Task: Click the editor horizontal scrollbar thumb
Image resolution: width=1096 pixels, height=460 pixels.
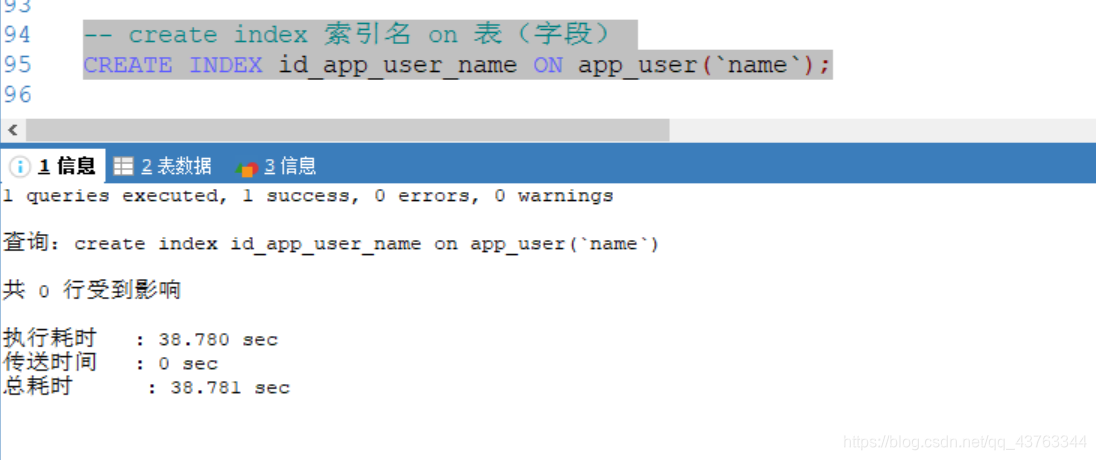Action: 347,129
